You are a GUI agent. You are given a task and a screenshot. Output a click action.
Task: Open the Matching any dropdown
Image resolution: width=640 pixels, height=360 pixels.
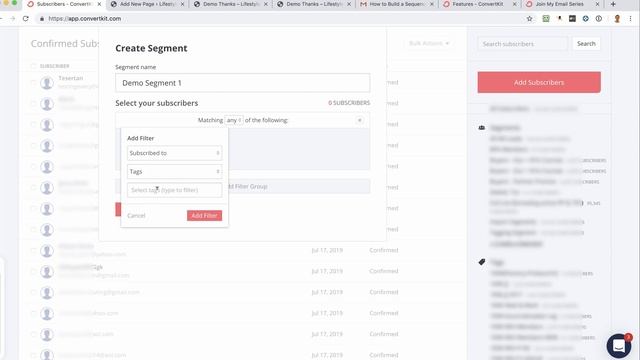[x=234, y=120]
